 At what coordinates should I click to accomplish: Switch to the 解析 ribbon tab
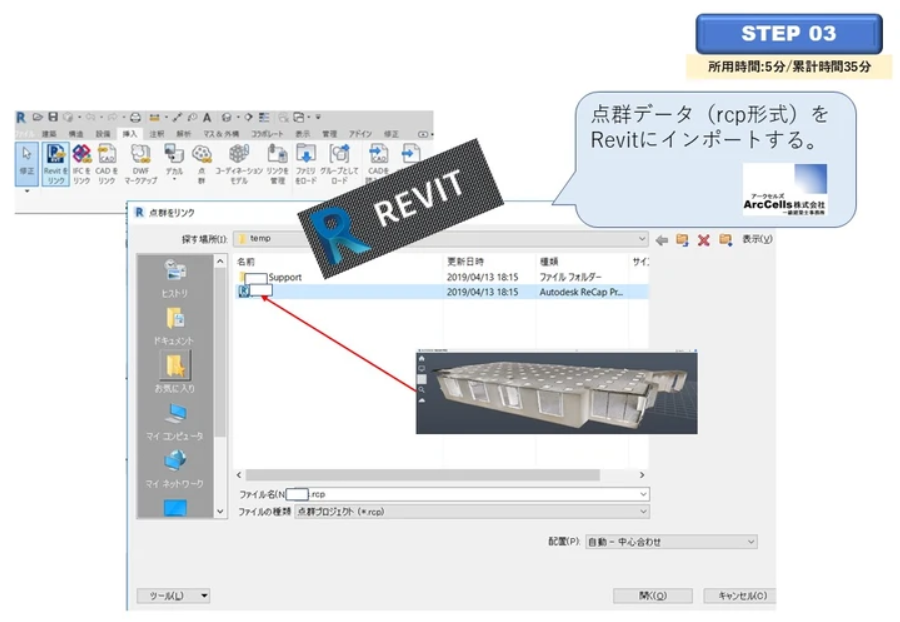(x=184, y=134)
